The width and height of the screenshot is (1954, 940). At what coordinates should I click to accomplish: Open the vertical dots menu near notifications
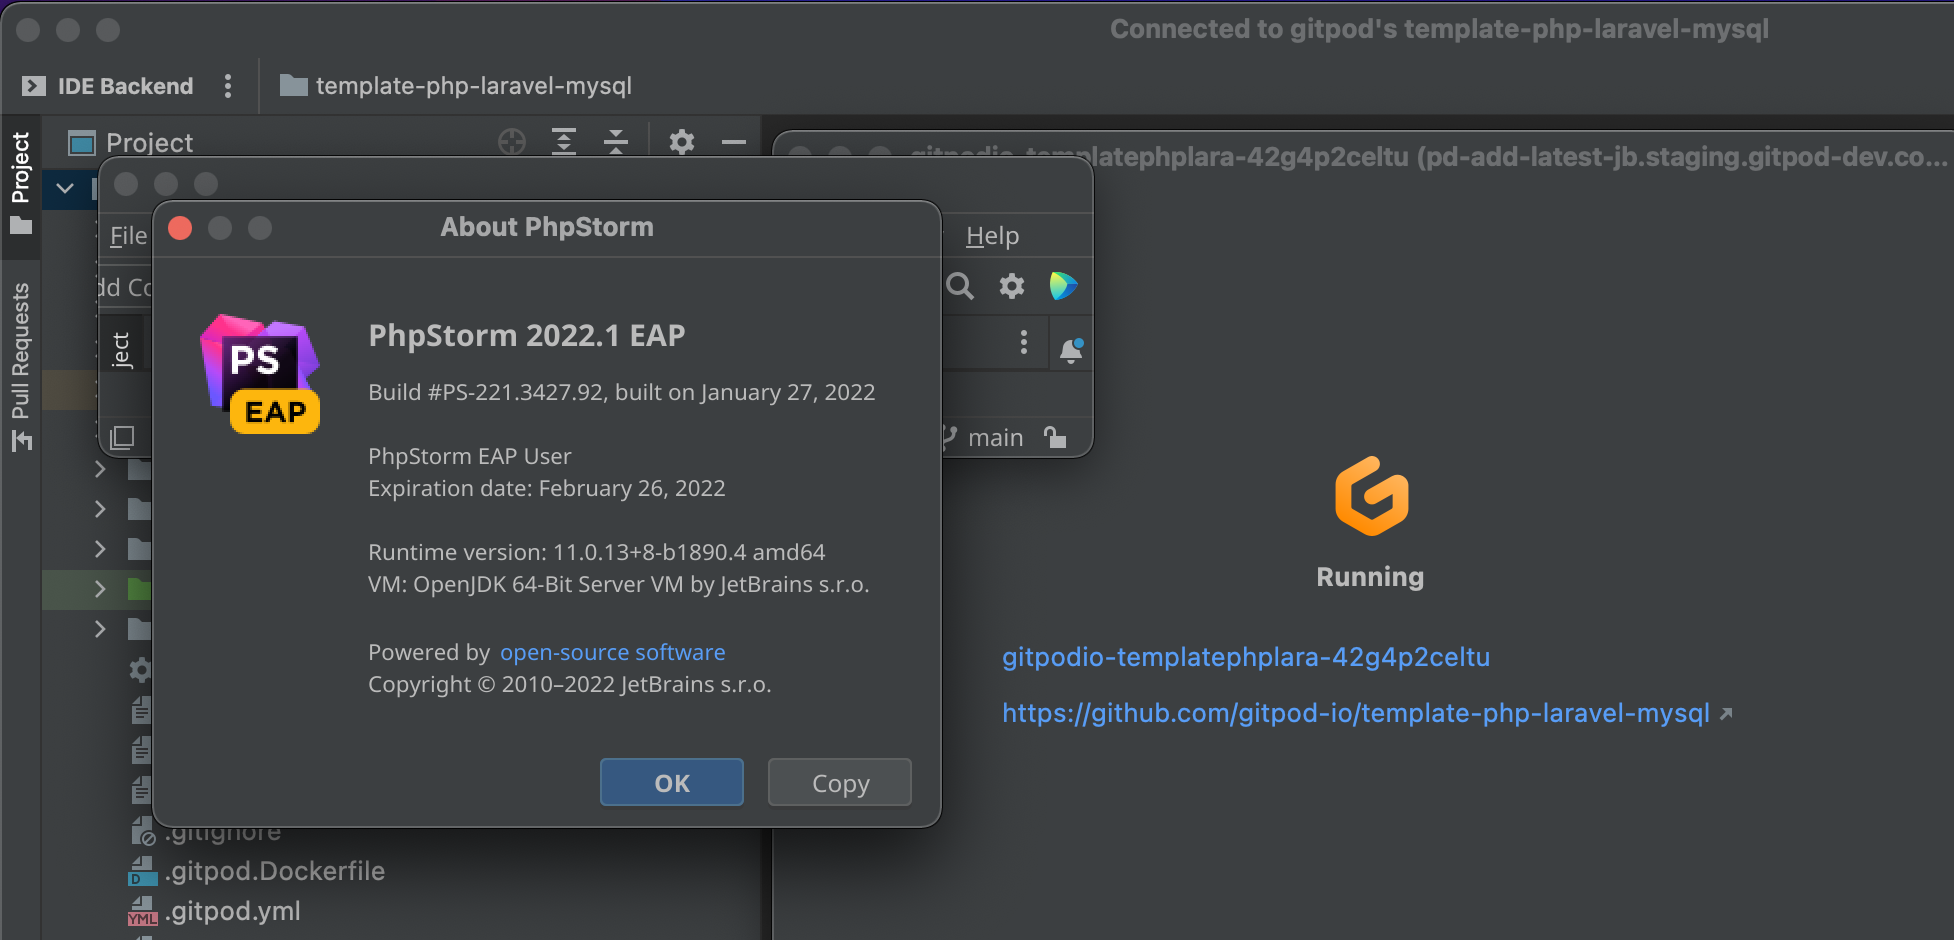click(1023, 342)
